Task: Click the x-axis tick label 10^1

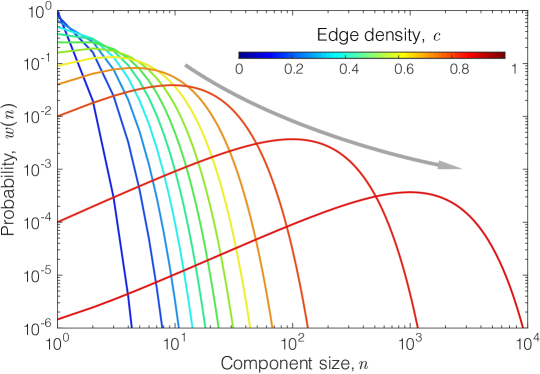Action: point(175,343)
